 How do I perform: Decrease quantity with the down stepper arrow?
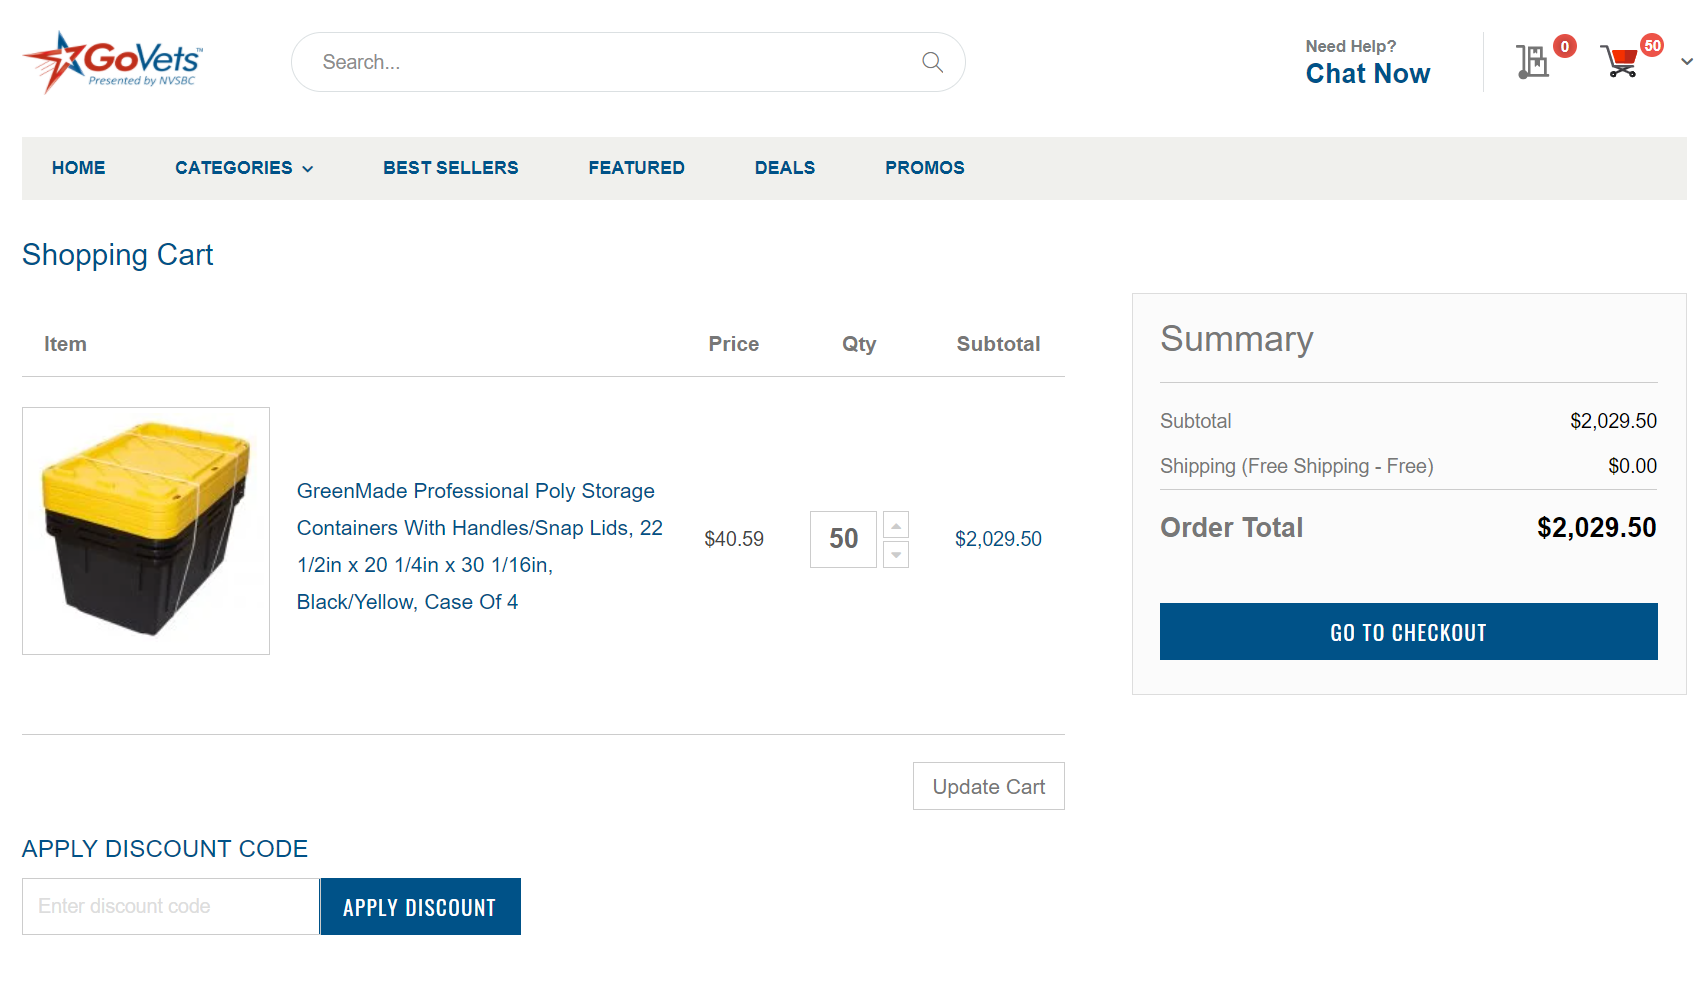[896, 556]
